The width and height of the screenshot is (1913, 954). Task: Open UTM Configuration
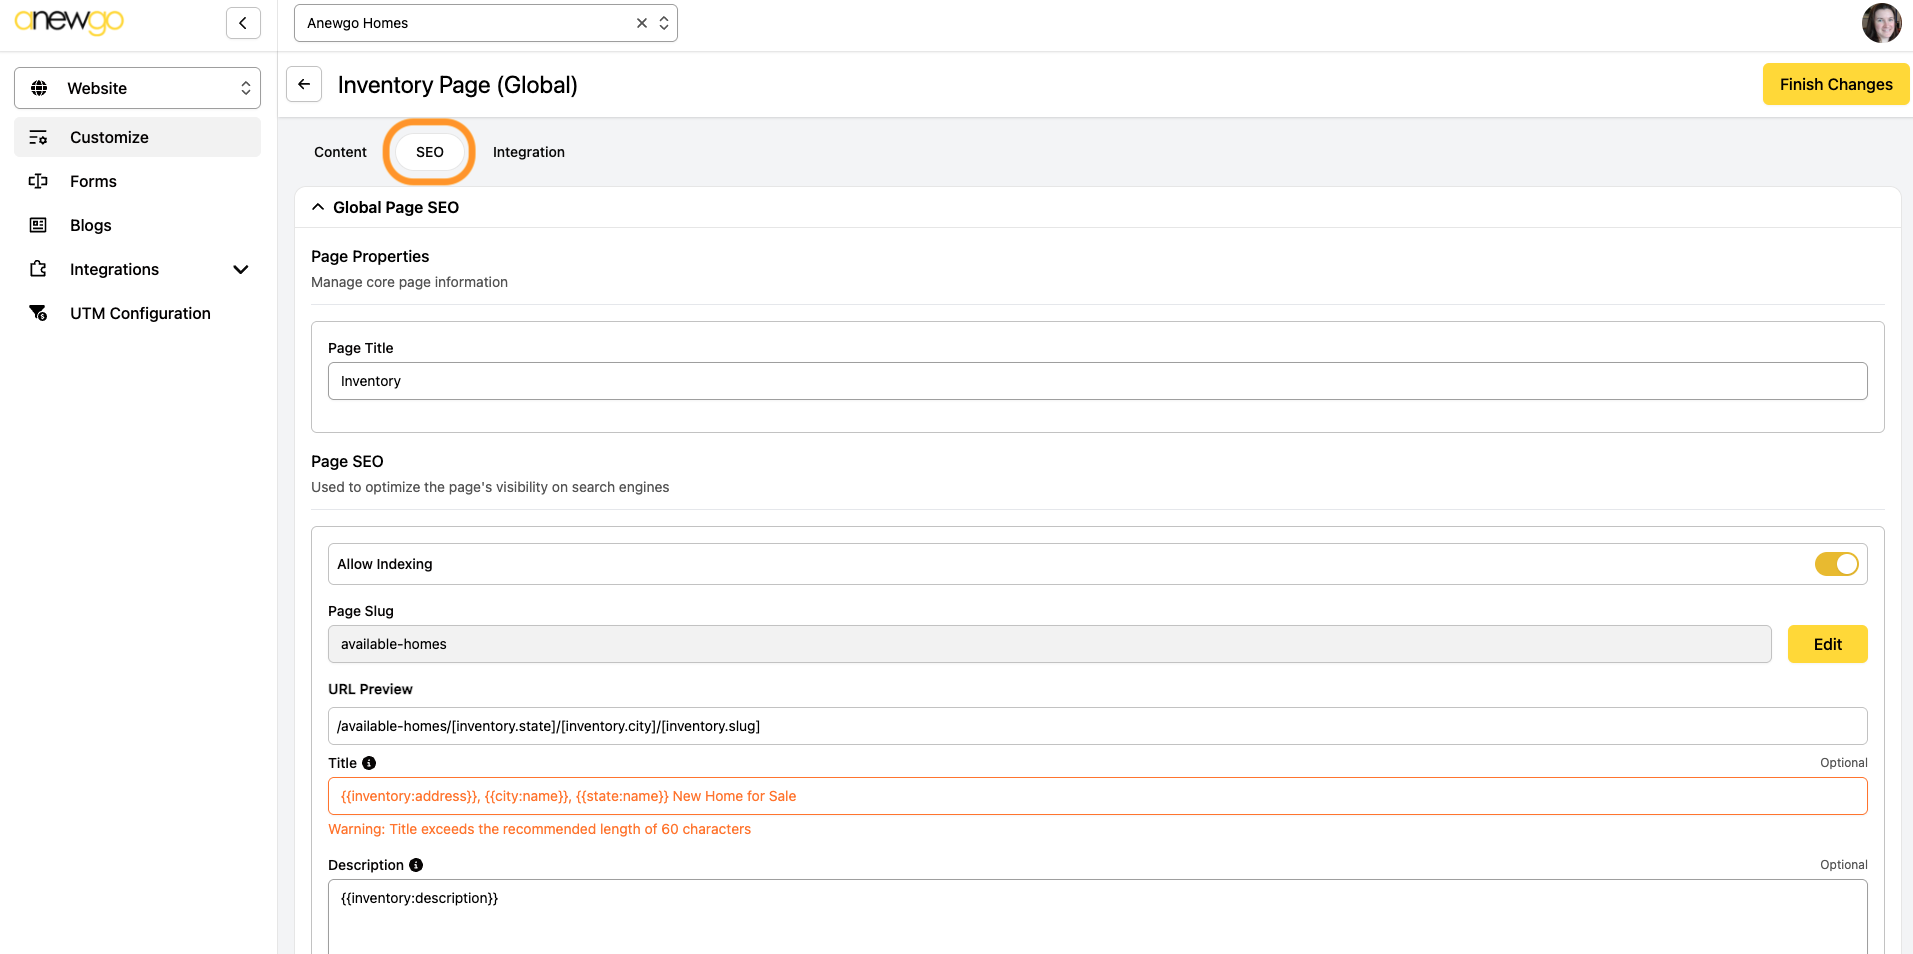click(137, 313)
